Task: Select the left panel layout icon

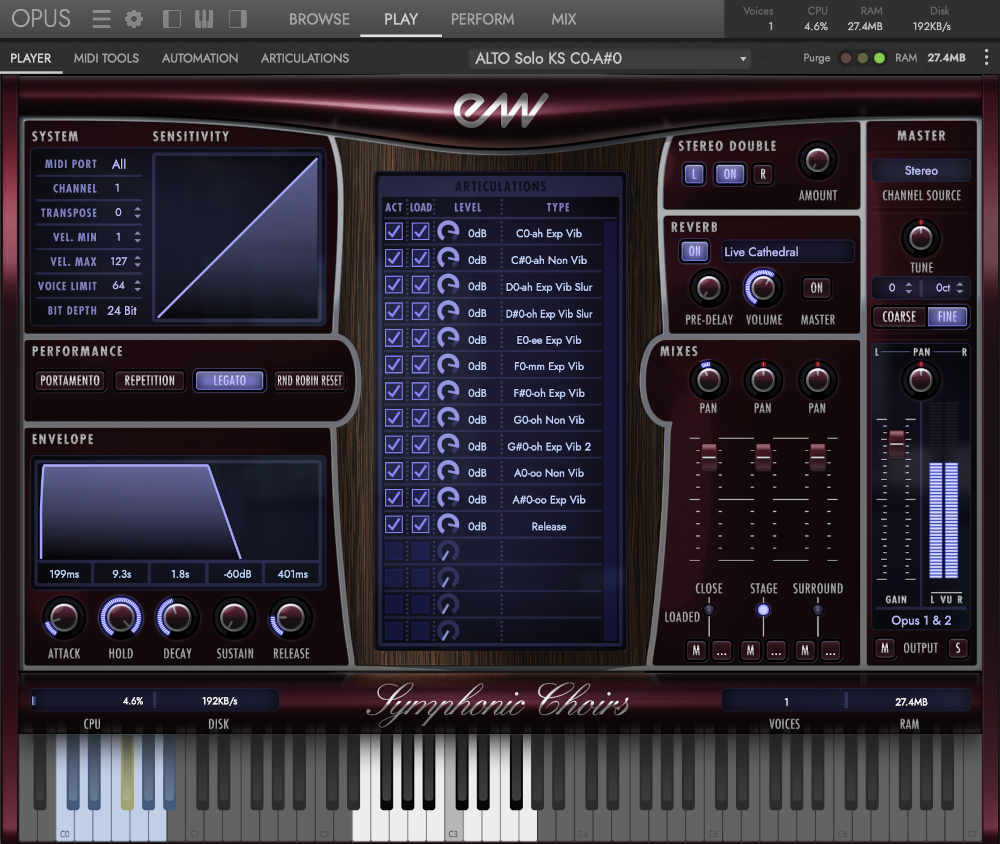Action: point(171,18)
